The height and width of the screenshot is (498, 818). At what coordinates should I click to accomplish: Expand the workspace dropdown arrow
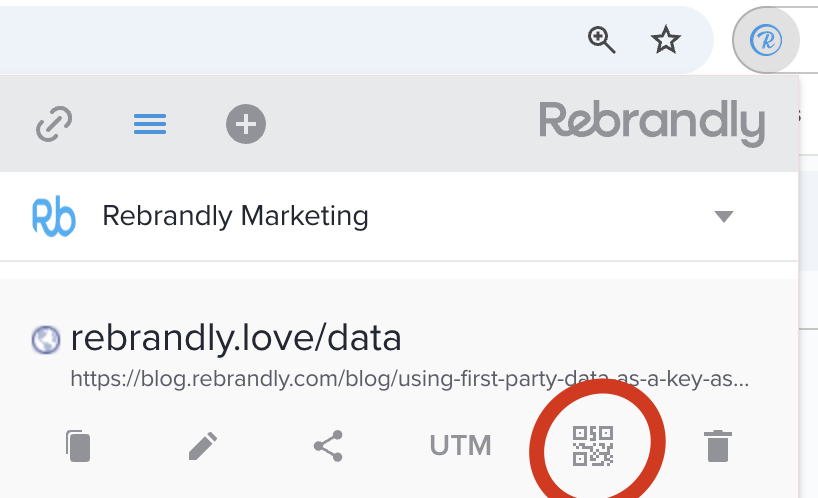724,216
